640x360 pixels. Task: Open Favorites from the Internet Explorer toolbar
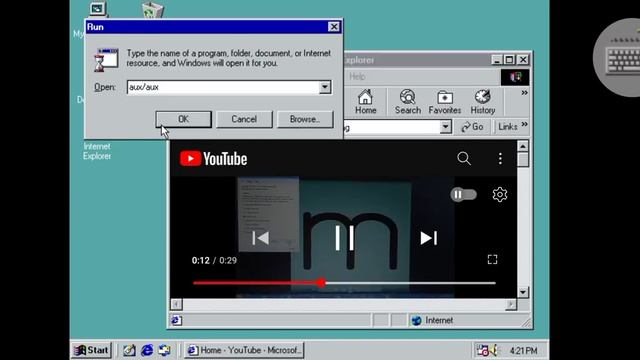(444, 102)
